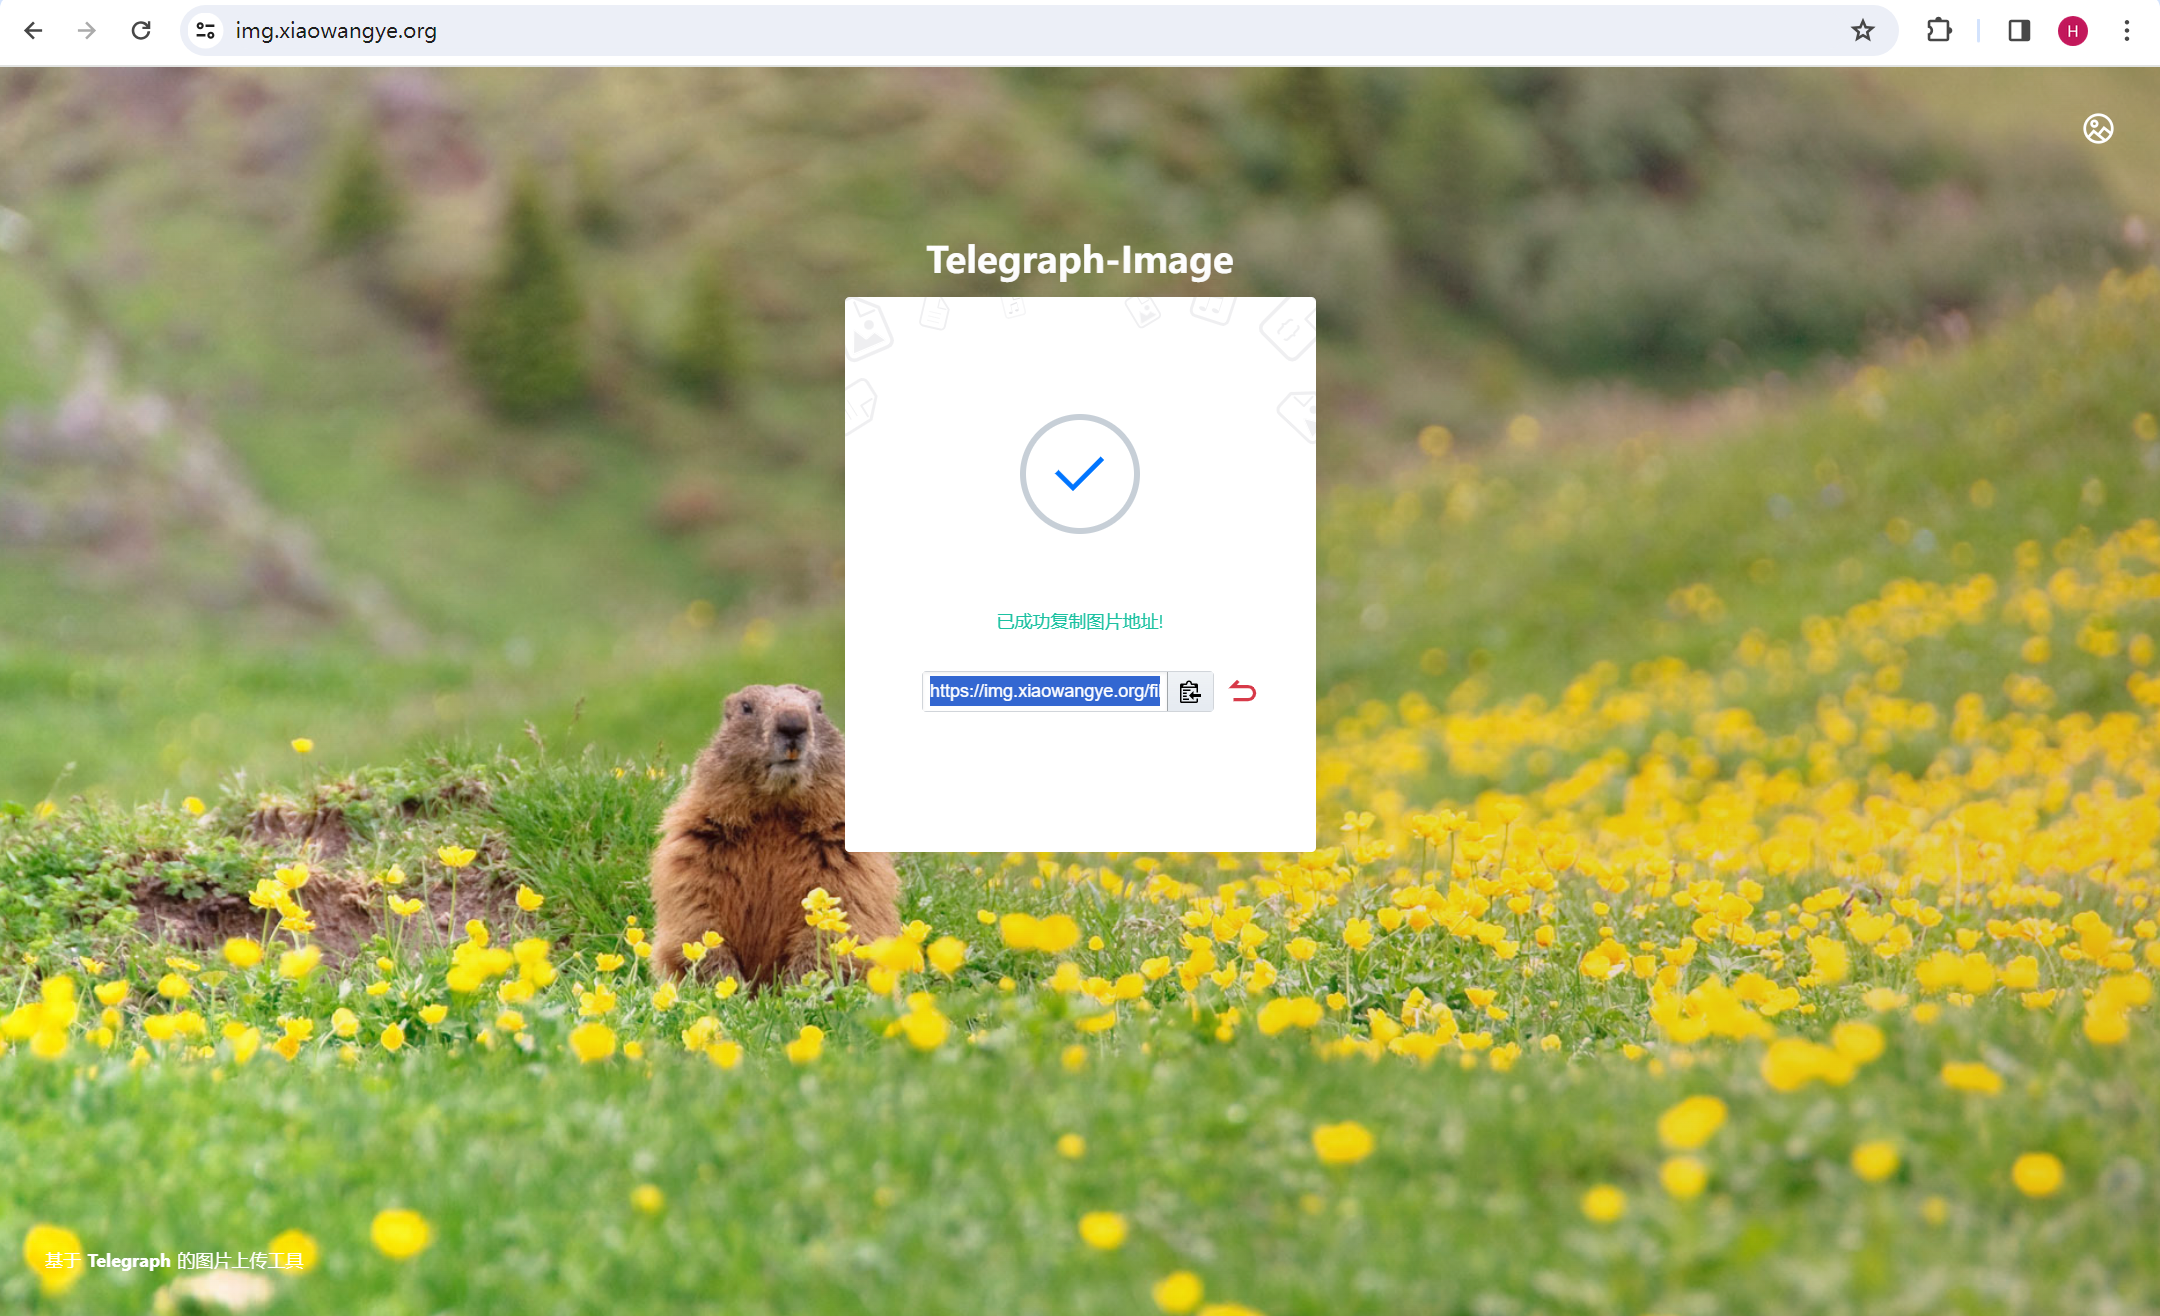Reload the img.xiaowangye.org page
This screenshot has width=2160, height=1316.
(x=141, y=31)
